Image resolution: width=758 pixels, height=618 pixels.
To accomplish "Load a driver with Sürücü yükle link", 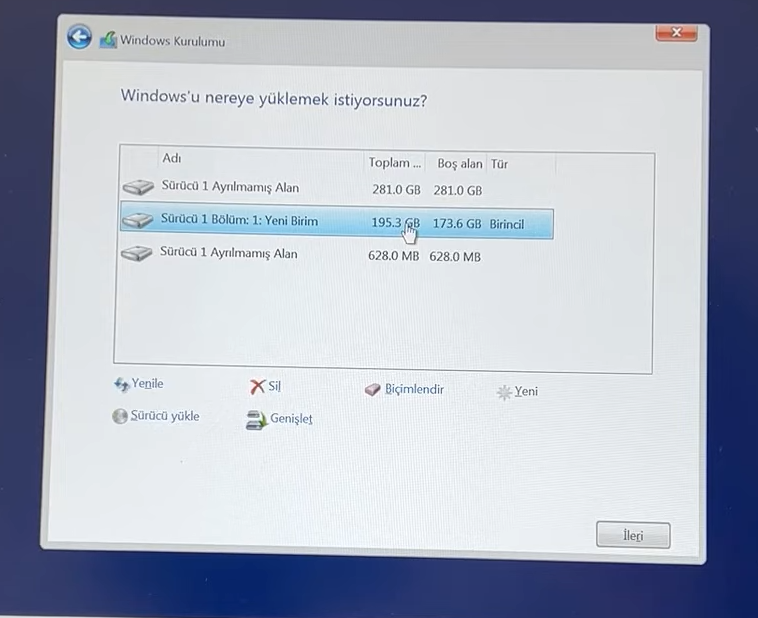I will pyautogui.click(x=165, y=416).
